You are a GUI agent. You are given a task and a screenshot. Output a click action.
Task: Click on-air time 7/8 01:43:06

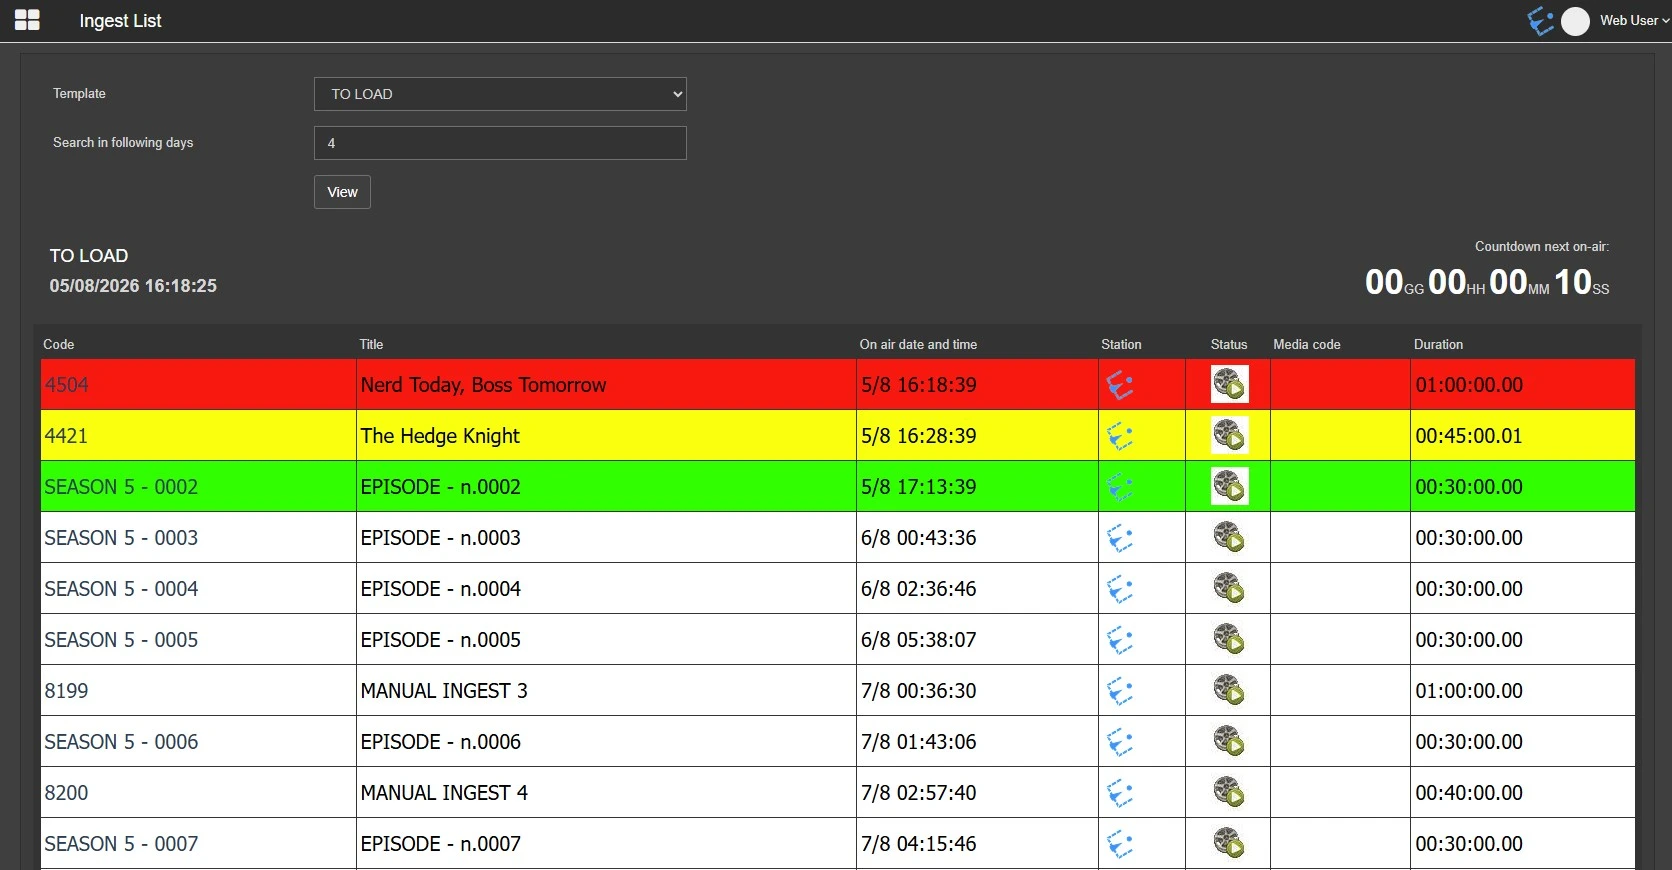click(x=919, y=742)
